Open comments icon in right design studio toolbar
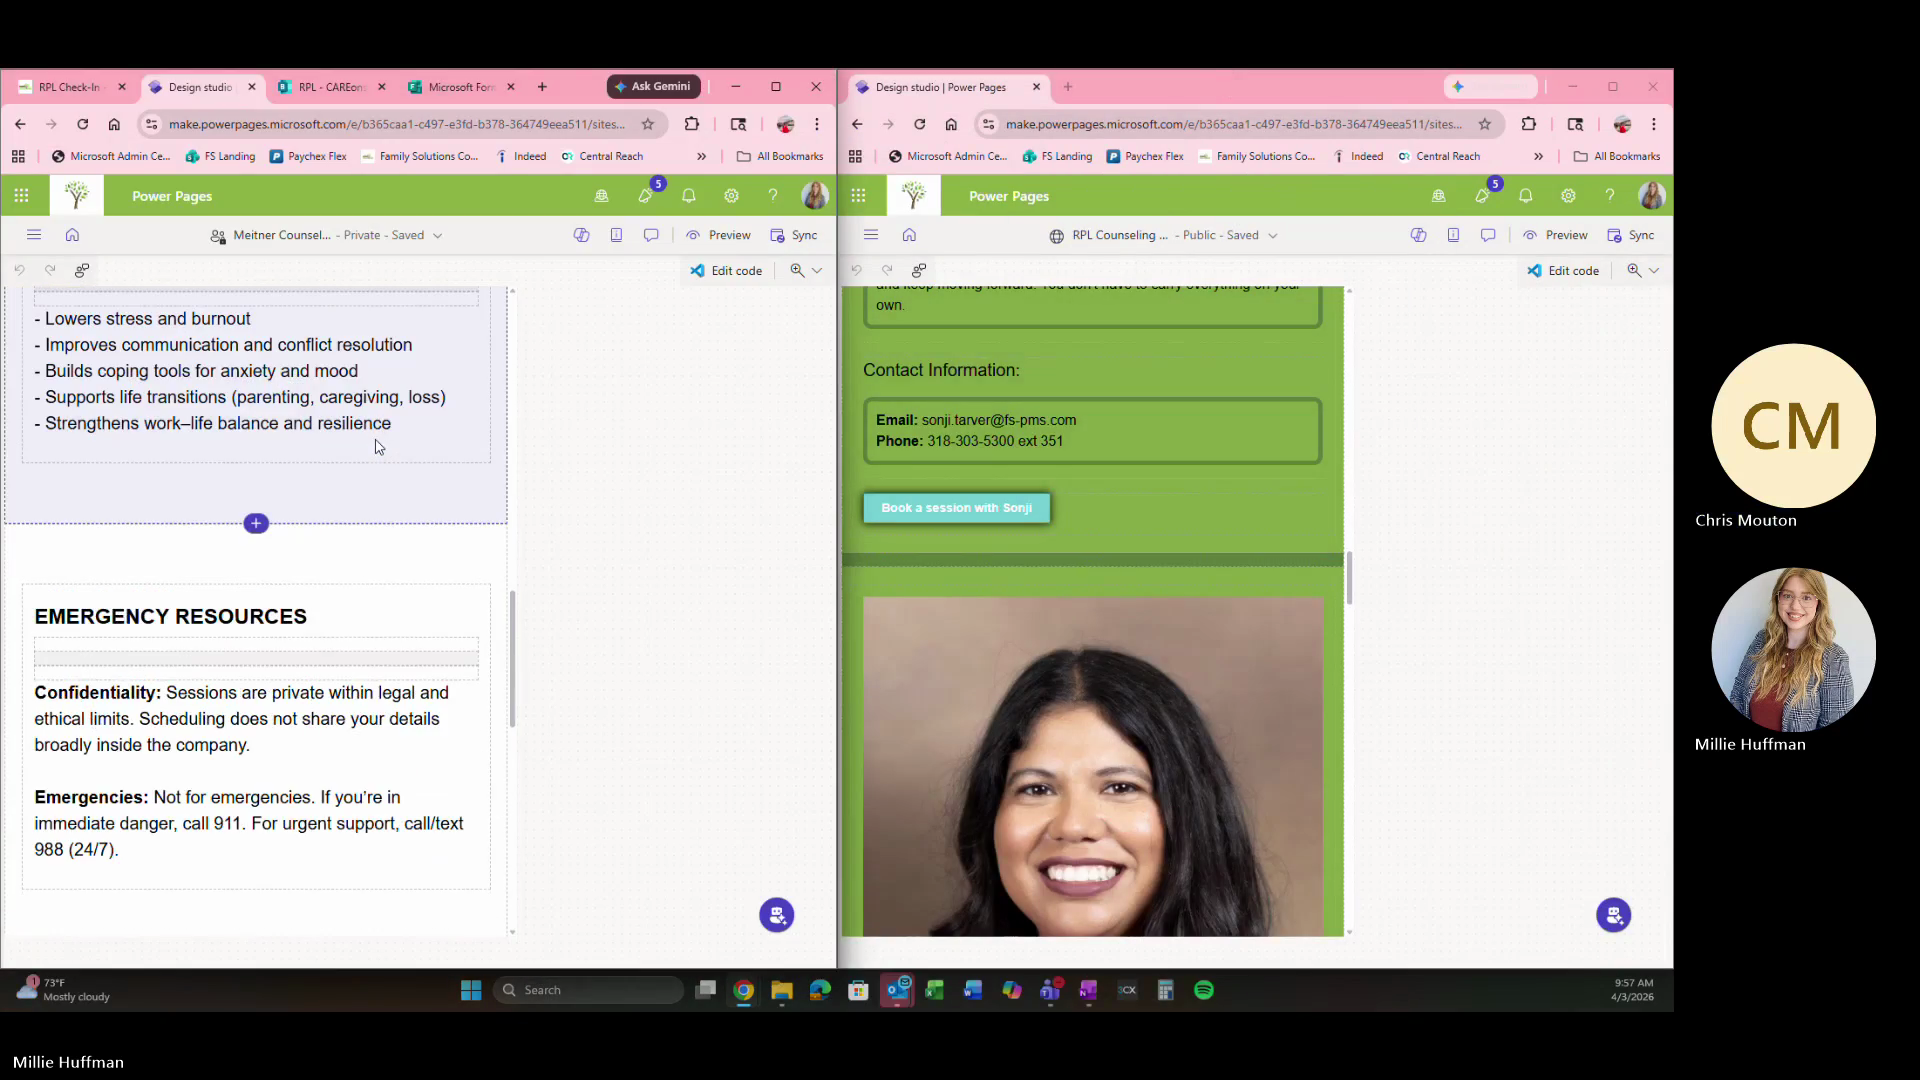This screenshot has width=1920, height=1080. (x=1488, y=235)
